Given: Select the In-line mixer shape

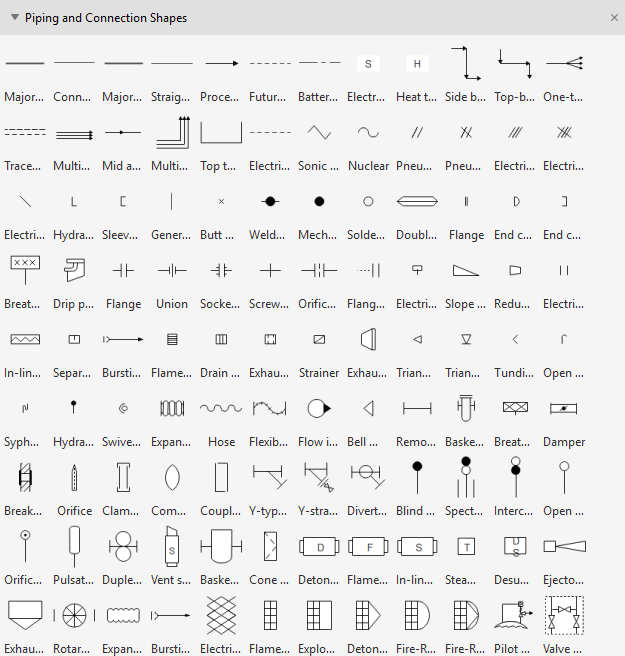Looking at the screenshot, I should 26,339.
